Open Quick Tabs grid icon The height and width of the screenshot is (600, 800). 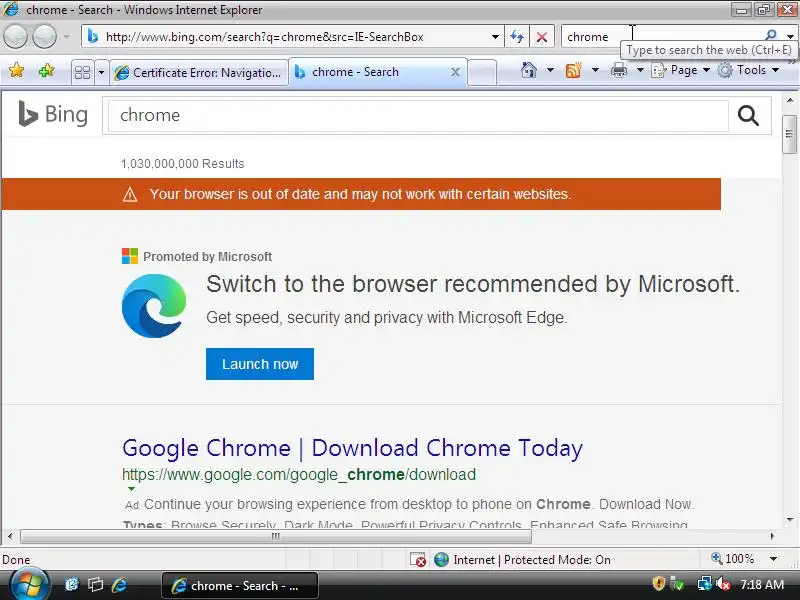[x=82, y=72]
